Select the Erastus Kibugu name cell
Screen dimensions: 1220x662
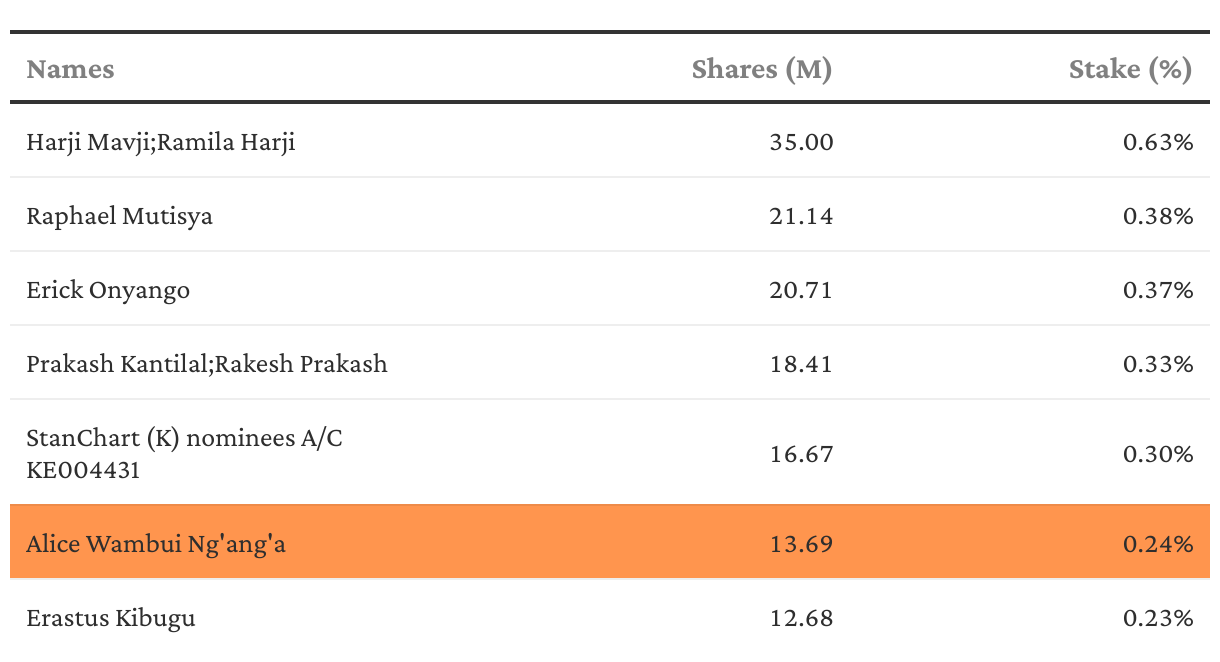pyautogui.click(x=111, y=618)
